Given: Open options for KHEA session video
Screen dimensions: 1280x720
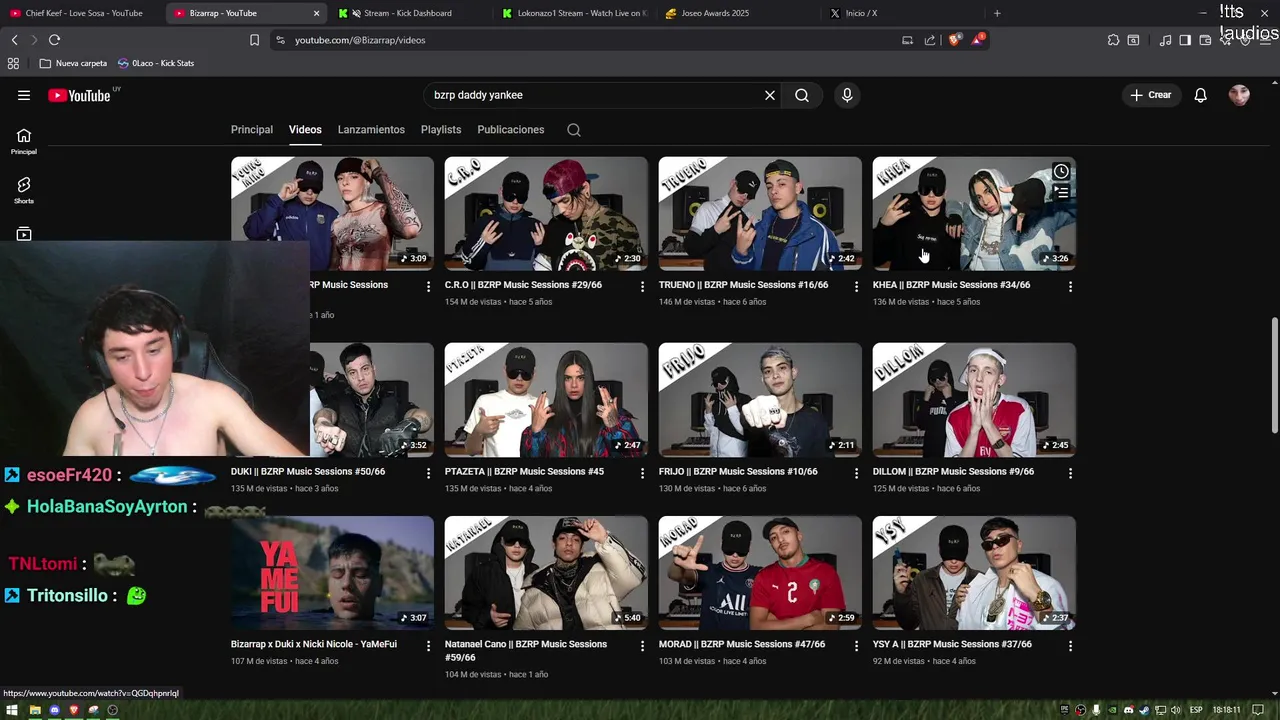Looking at the screenshot, I should 1070,287.
